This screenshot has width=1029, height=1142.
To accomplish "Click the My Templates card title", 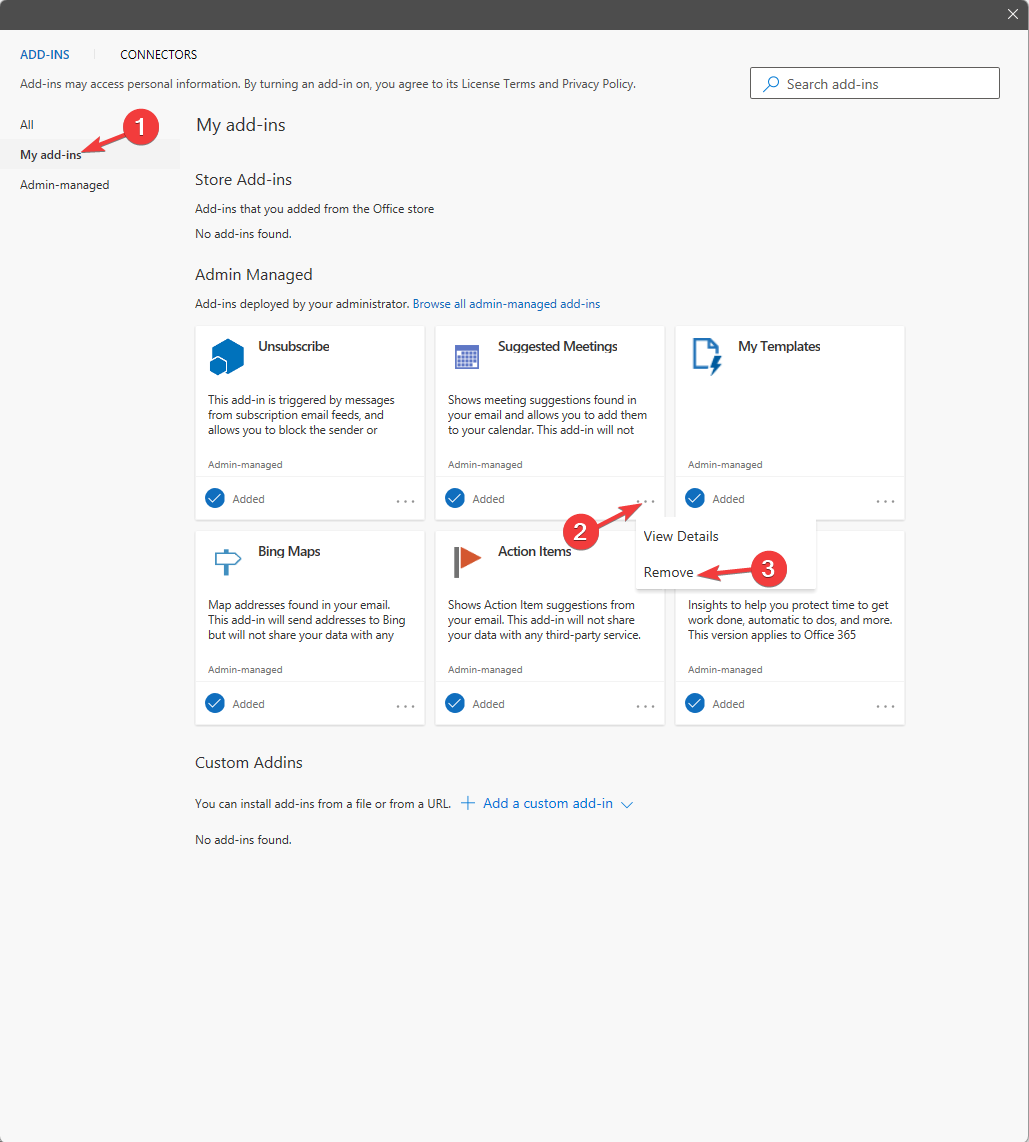I will pyautogui.click(x=779, y=347).
